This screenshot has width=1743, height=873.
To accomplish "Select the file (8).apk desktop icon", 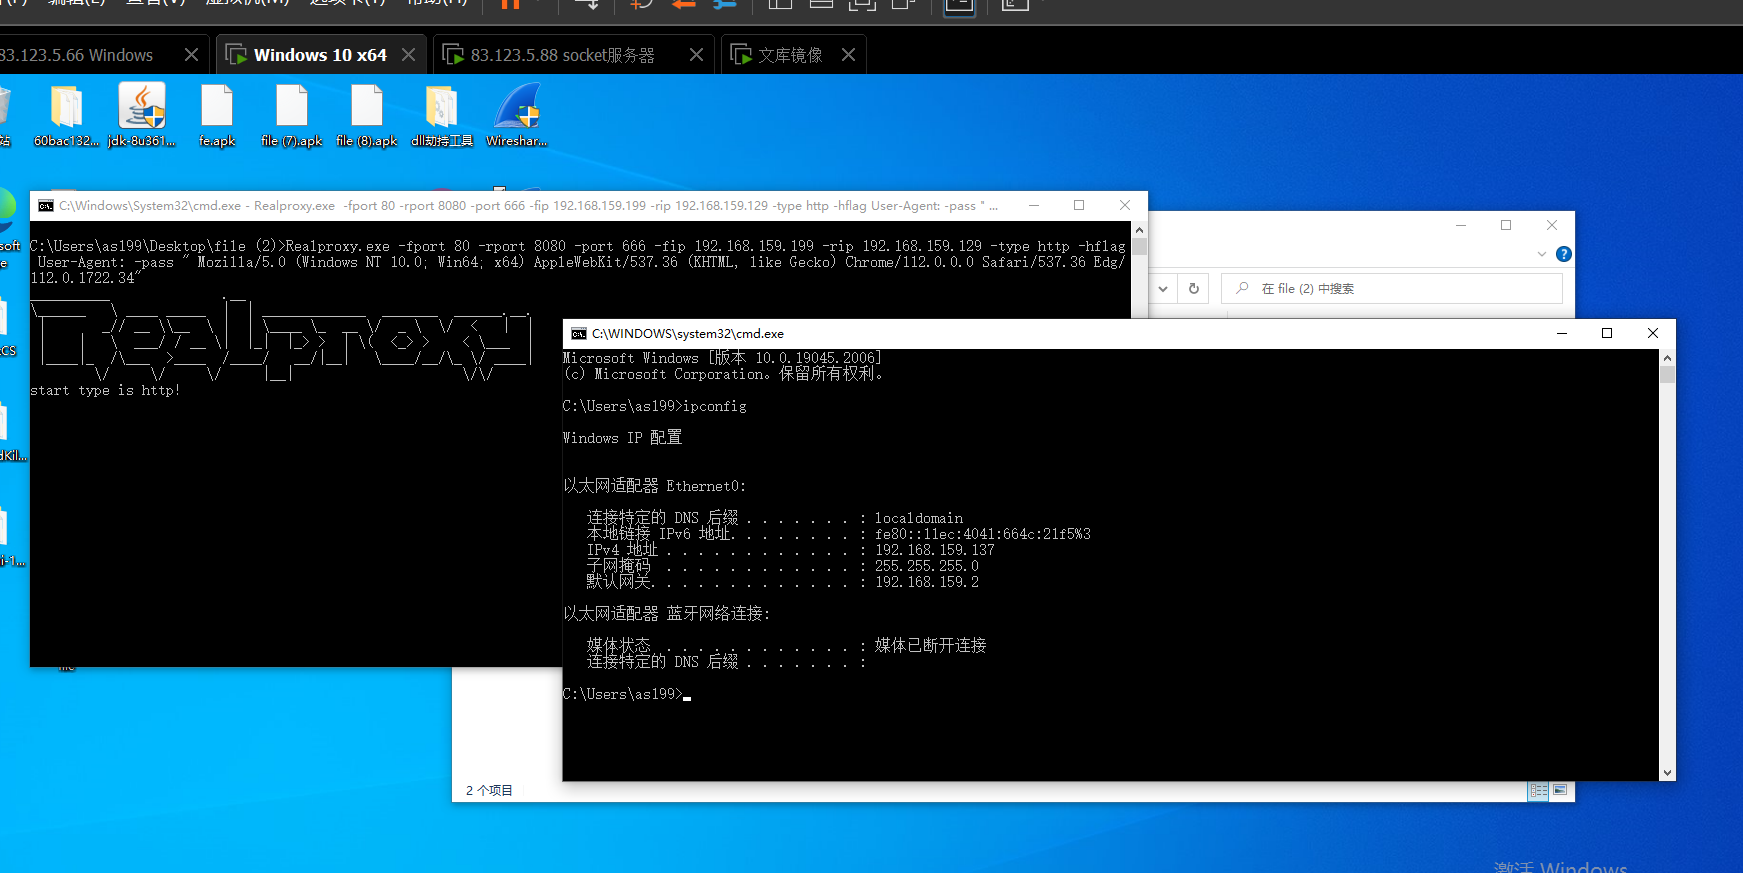I will pos(367,116).
